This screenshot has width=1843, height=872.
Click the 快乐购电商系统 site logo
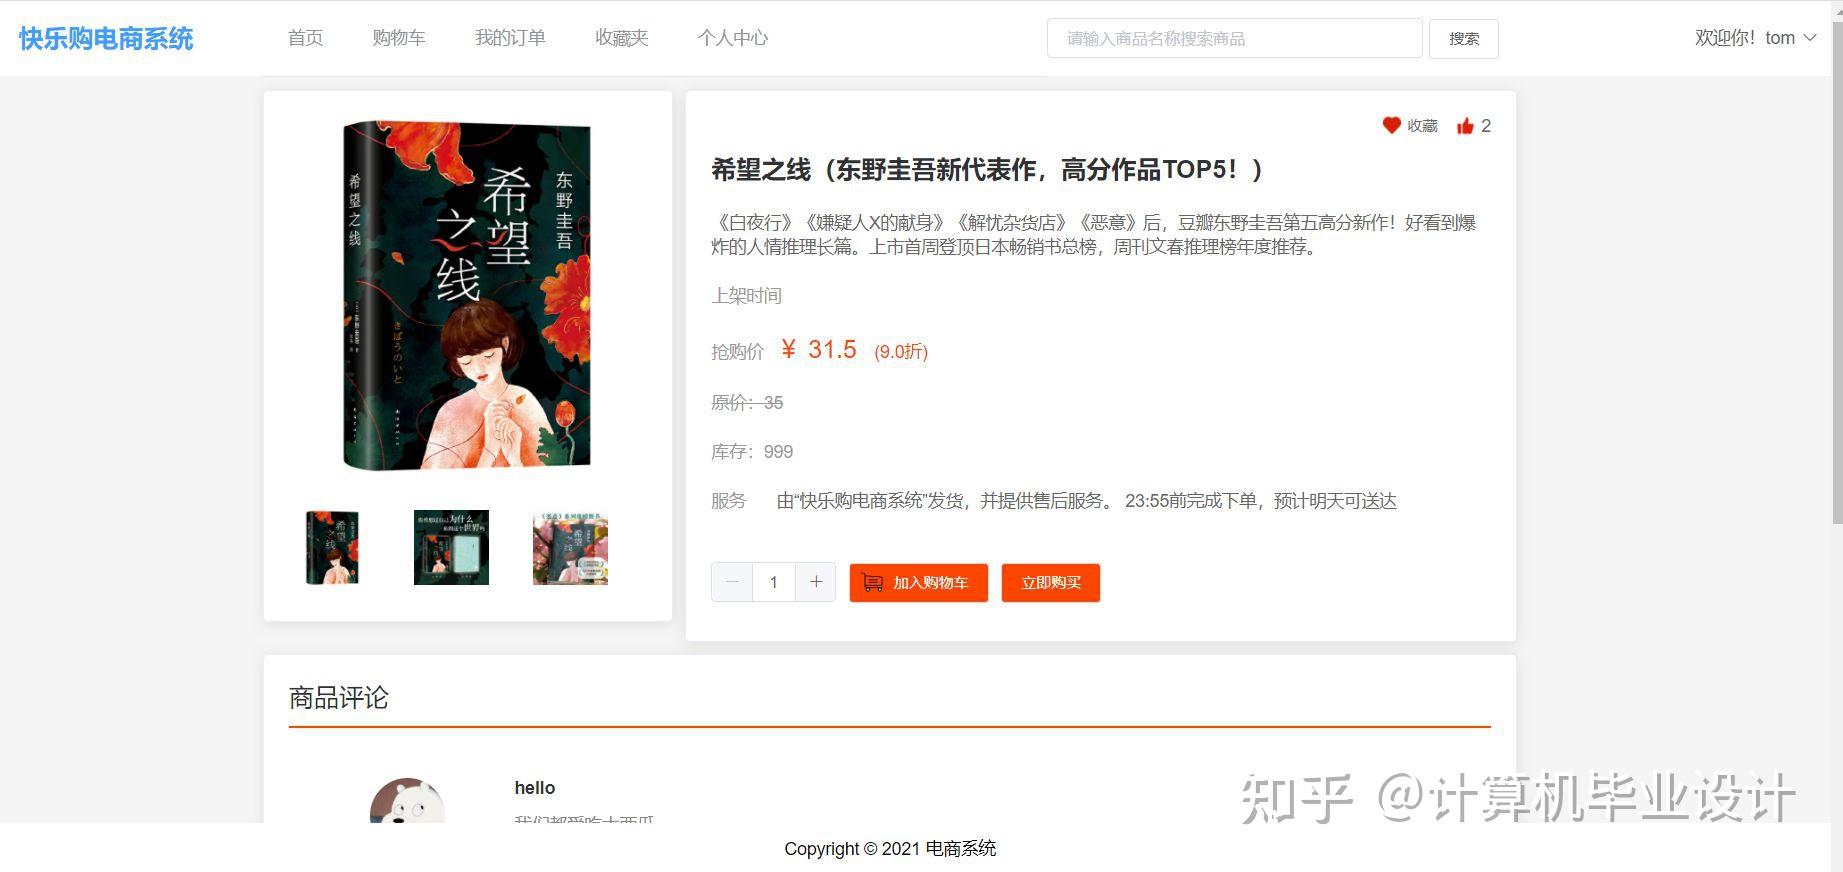(x=106, y=38)
